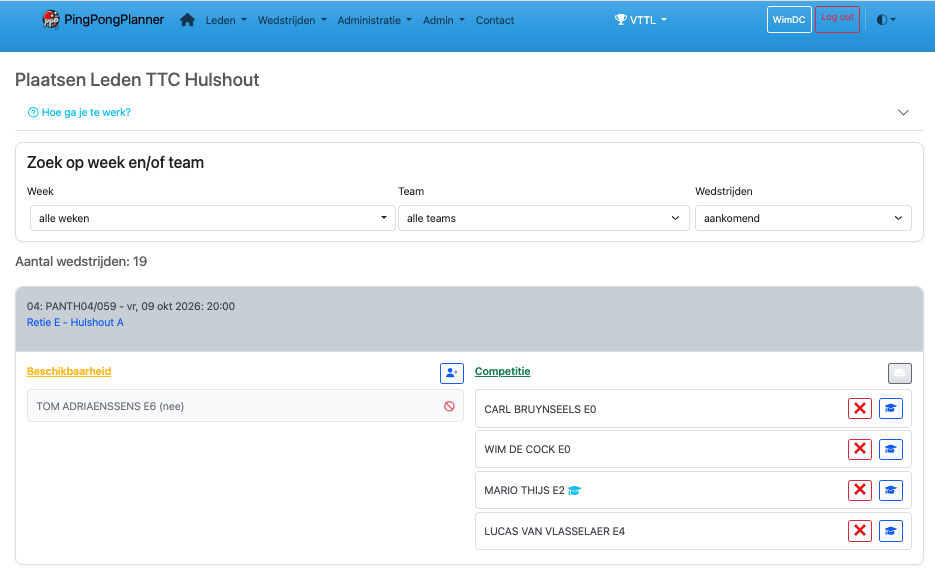Screen dimensions: 935x577
Task: Click the WimDC user button
Action: point(789,20)
